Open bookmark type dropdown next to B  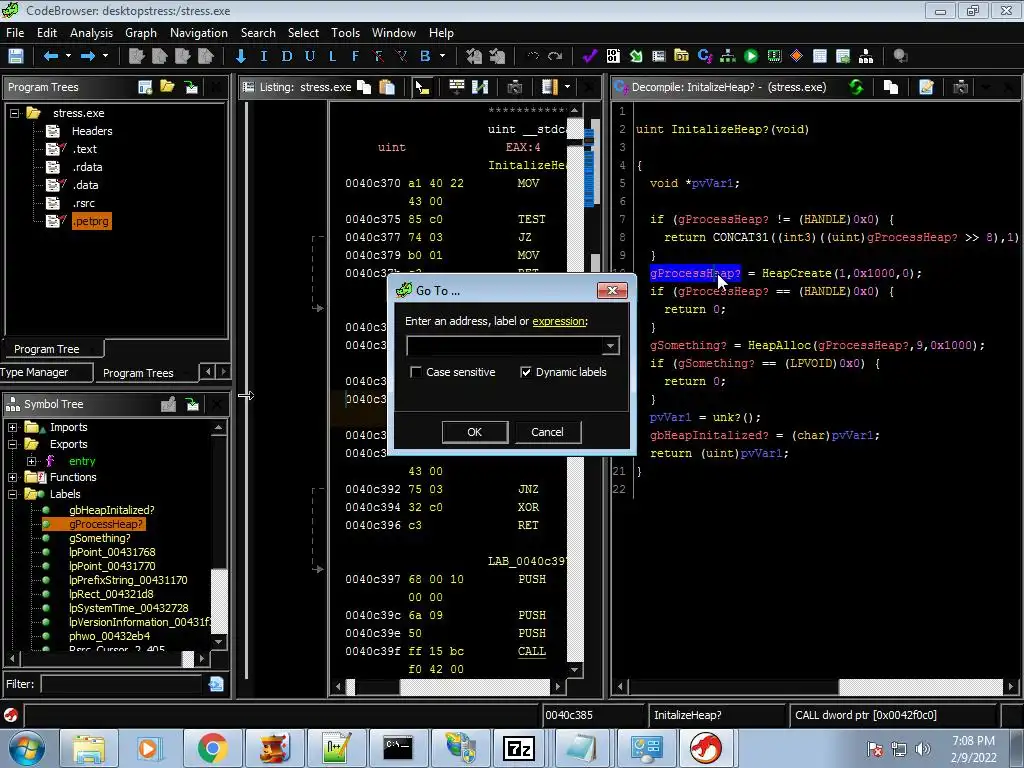click(443, 56)
